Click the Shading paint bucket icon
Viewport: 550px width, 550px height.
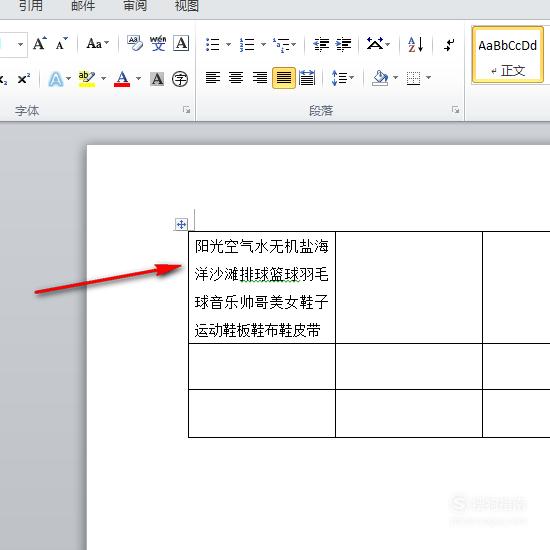tap(381, 78)
